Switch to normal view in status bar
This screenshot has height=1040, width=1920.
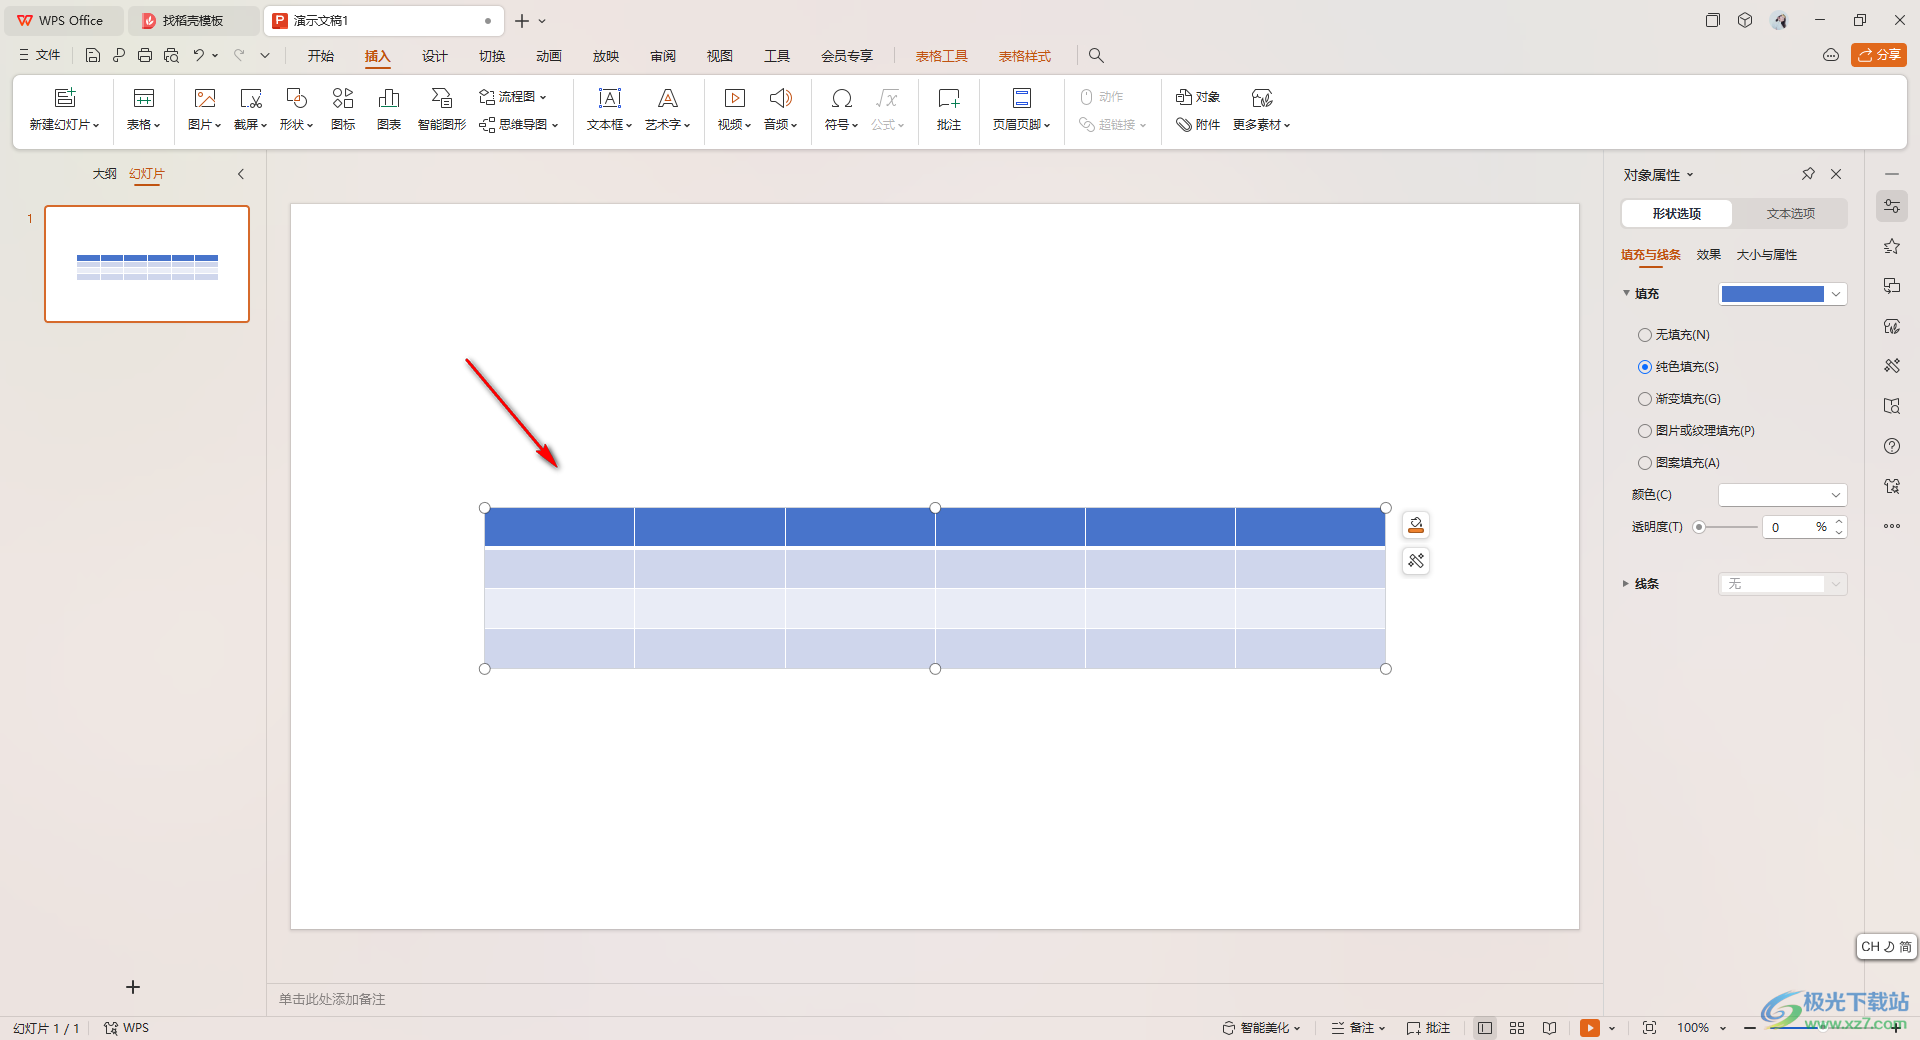(x=1485, y=1028)
